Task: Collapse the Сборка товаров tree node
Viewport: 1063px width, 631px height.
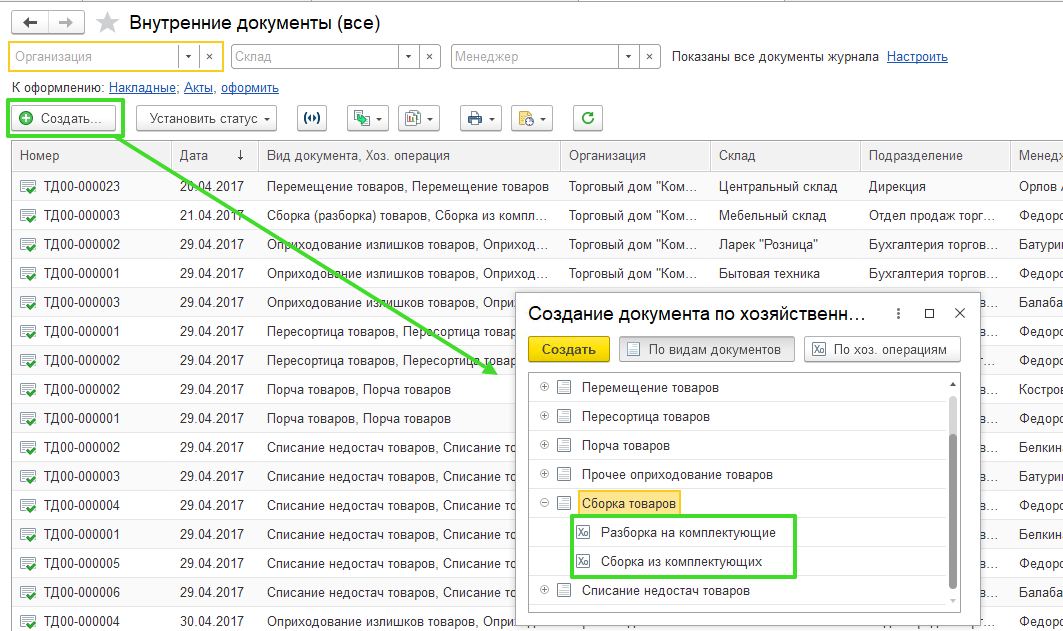Action: [x=544, y=503]
